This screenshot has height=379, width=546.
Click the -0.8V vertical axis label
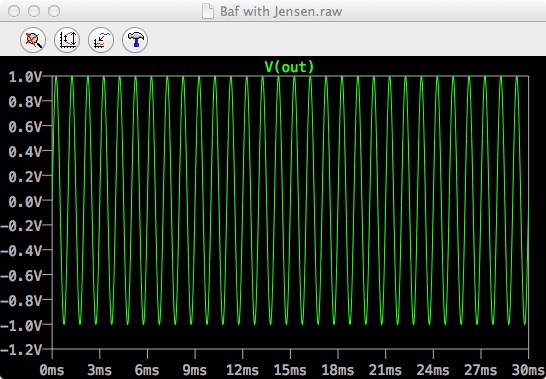pos(21,301)
